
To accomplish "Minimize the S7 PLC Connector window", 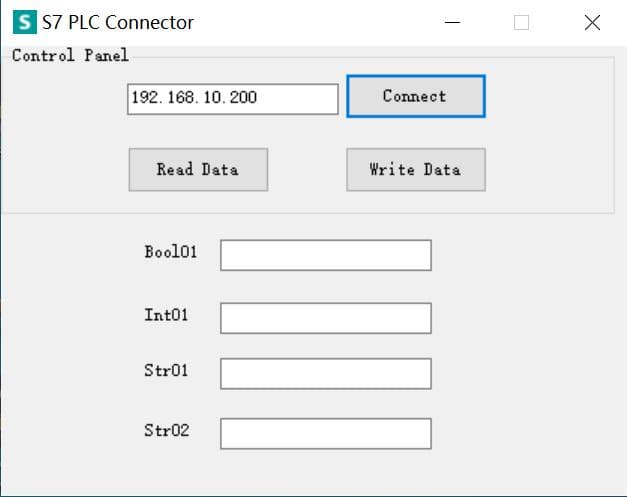I will click(452, 22).
